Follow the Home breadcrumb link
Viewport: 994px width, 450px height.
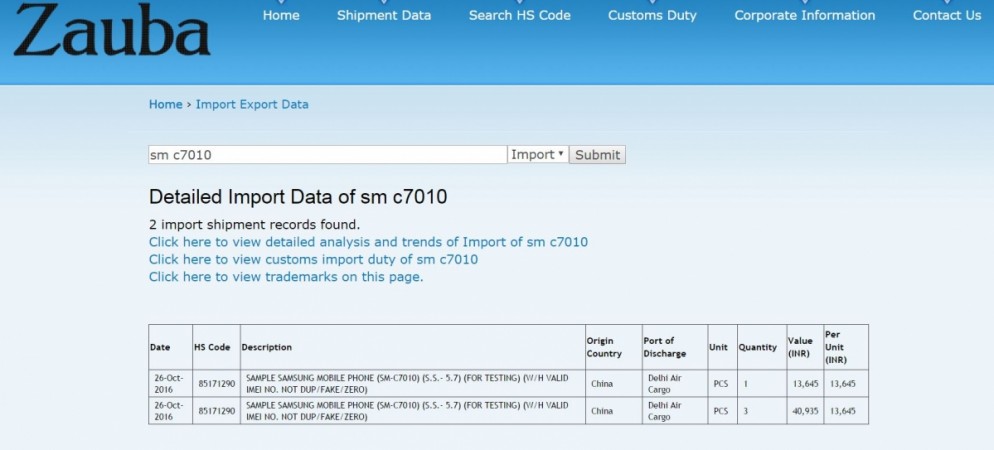(x=165, y=105)
